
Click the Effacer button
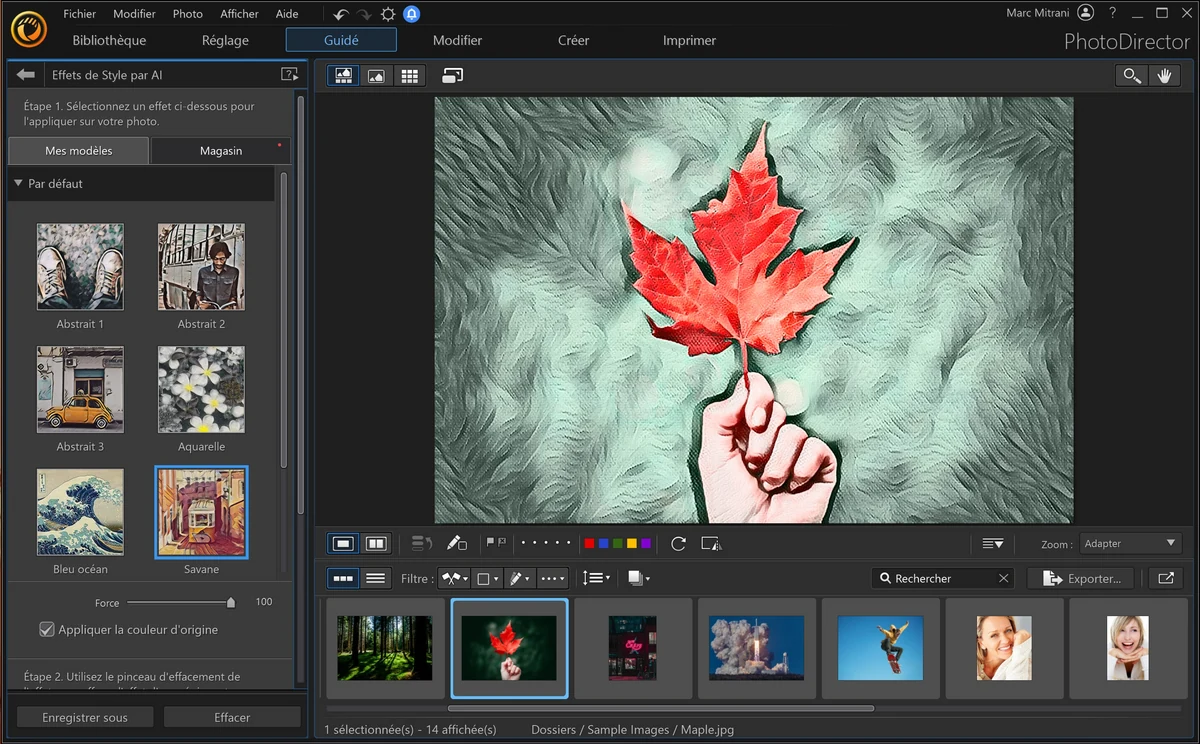232,717
